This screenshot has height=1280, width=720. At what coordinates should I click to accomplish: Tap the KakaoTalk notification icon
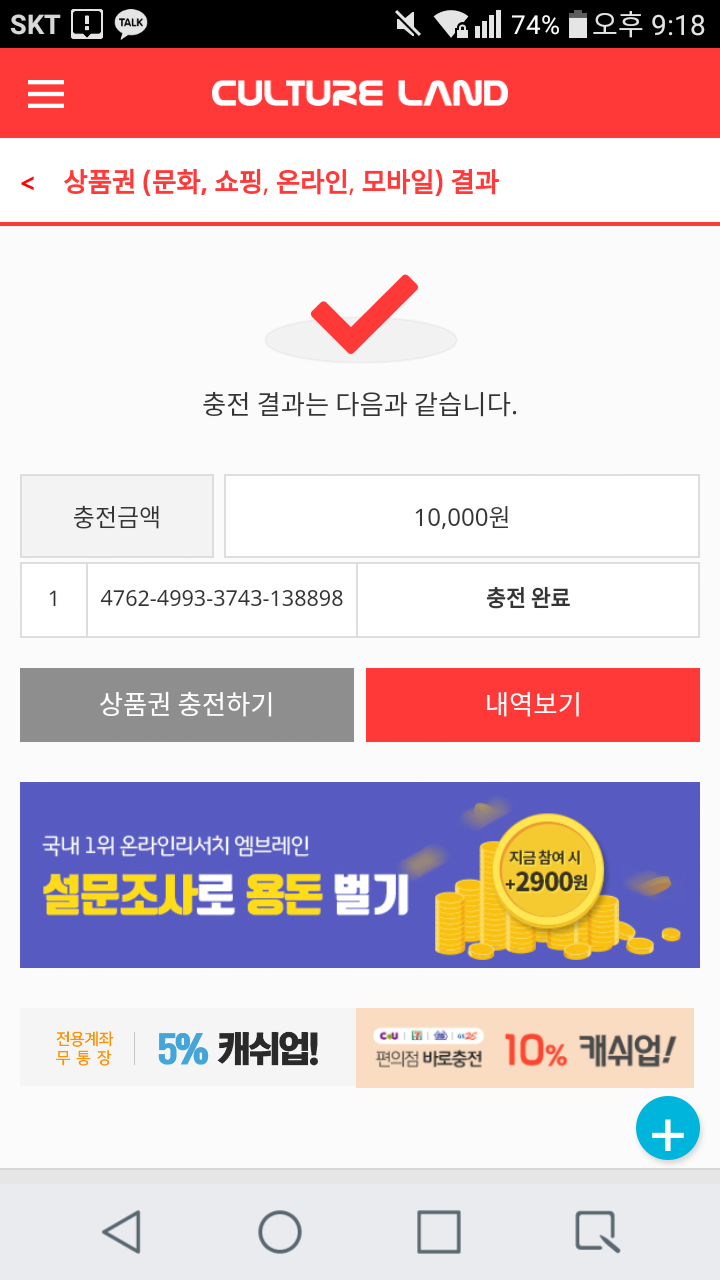pos(131,23)
